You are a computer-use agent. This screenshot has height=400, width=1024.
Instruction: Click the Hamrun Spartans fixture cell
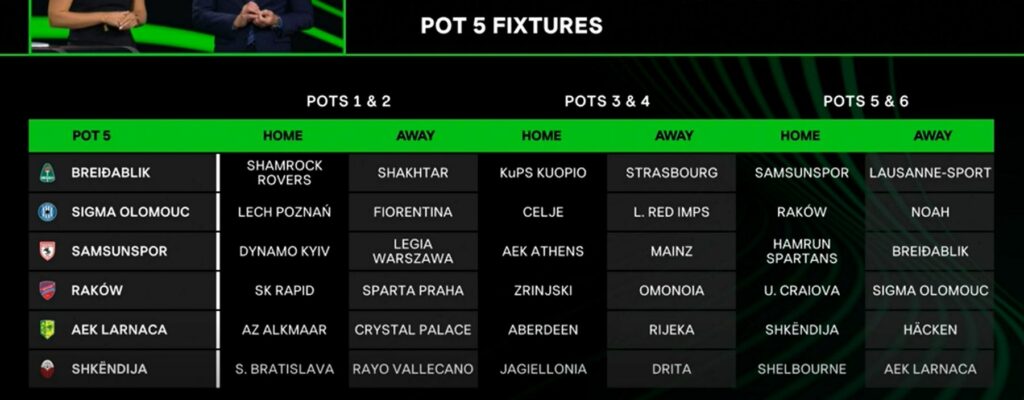point(801,251)
